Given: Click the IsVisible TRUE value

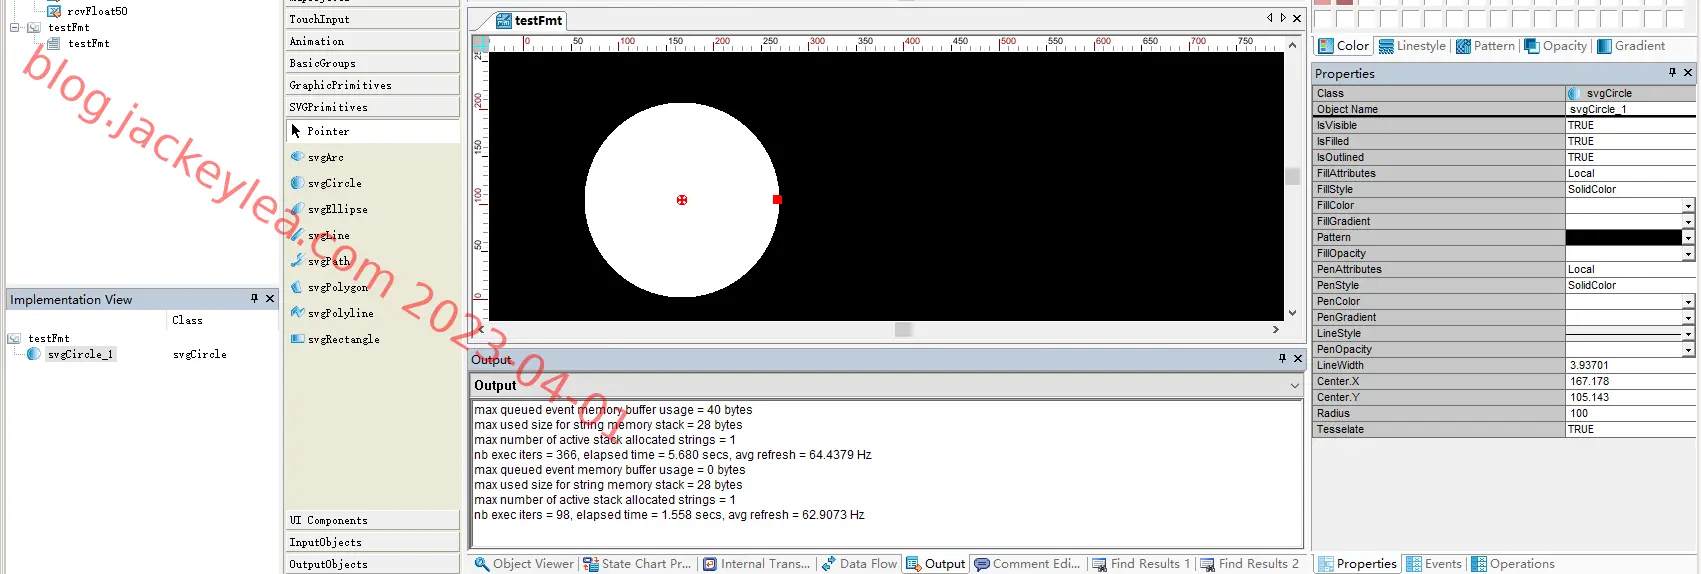Looking at the screenshot, I should tap(1630, 125).
